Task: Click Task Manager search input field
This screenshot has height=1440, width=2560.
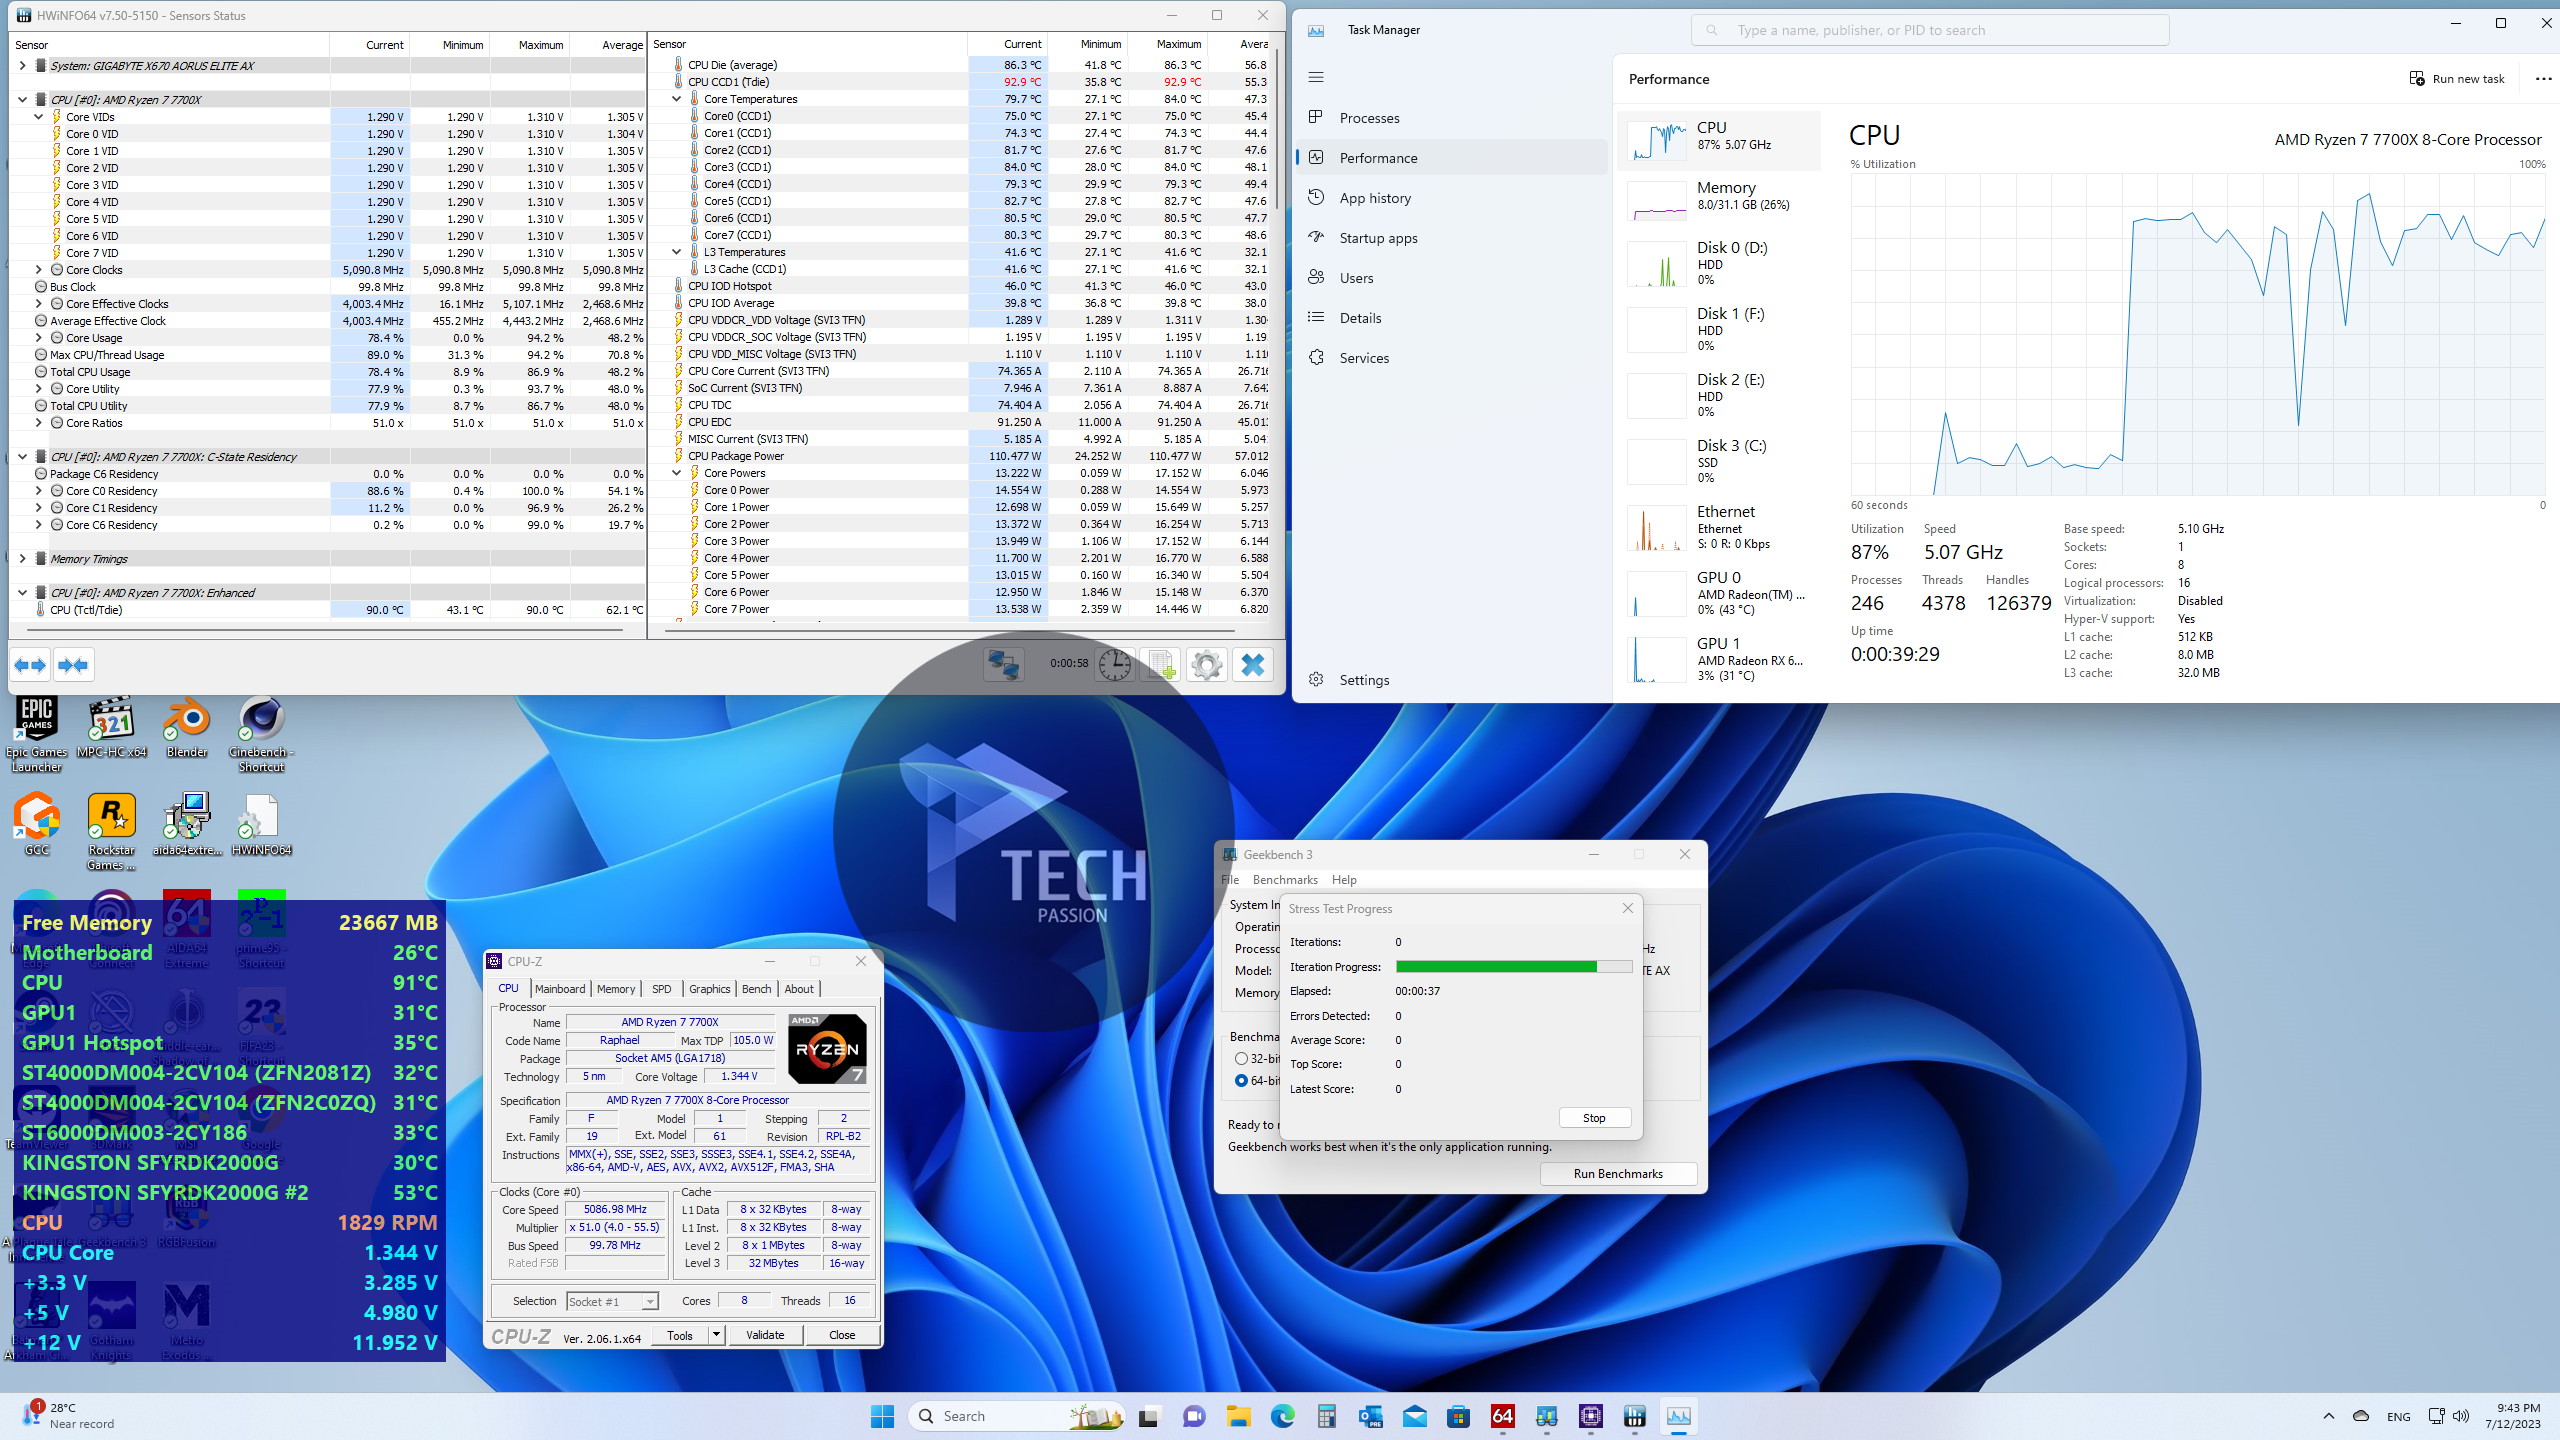Action: pos(1930,30)
